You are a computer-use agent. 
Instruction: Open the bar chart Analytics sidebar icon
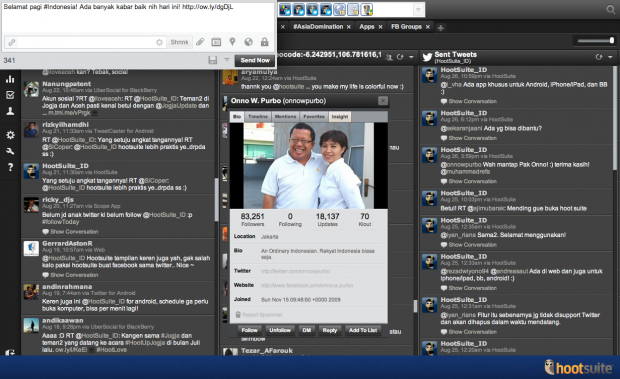click(10, 79)
